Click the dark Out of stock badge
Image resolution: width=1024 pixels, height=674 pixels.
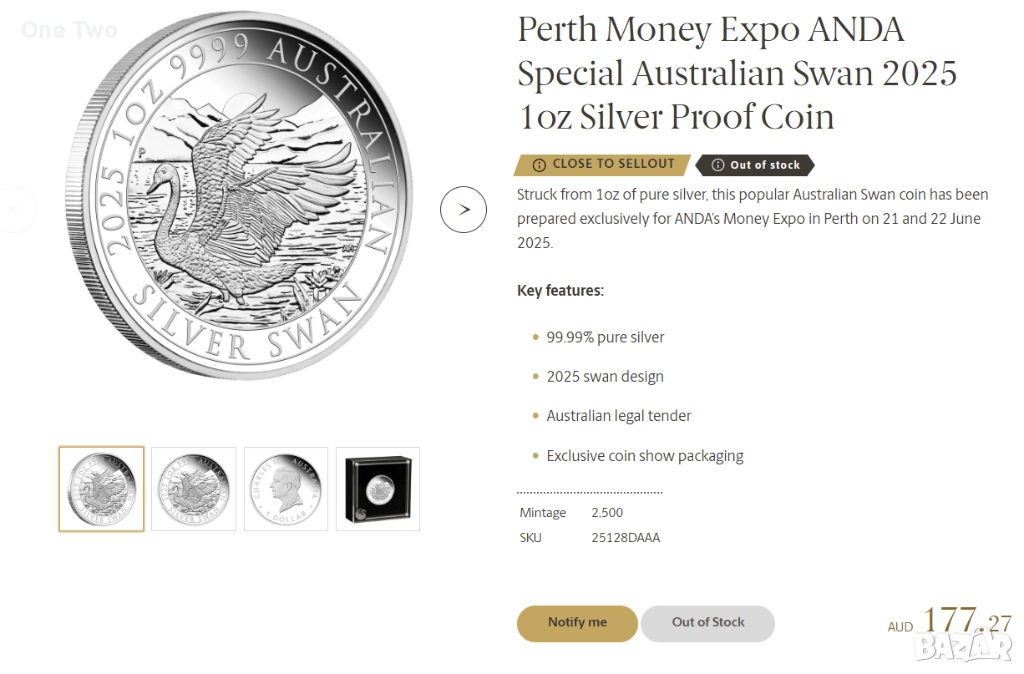(x=755, y=164)
